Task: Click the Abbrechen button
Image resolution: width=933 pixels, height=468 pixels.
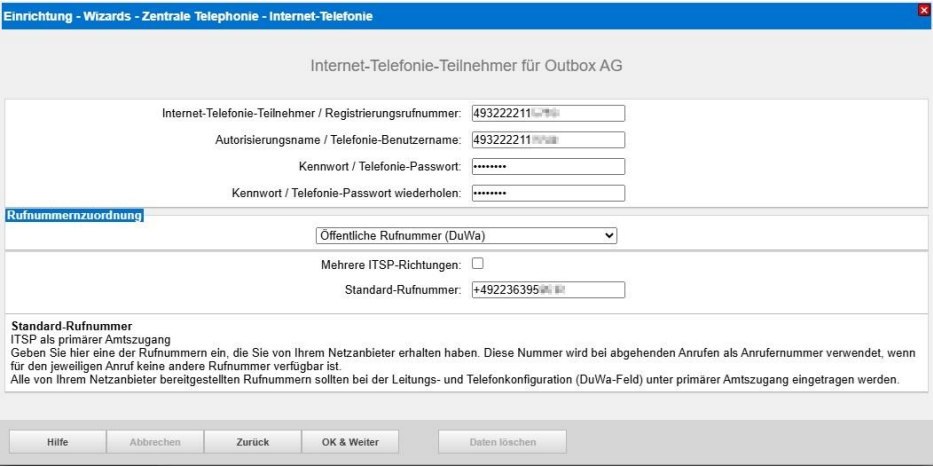Action: click(155, 442)
